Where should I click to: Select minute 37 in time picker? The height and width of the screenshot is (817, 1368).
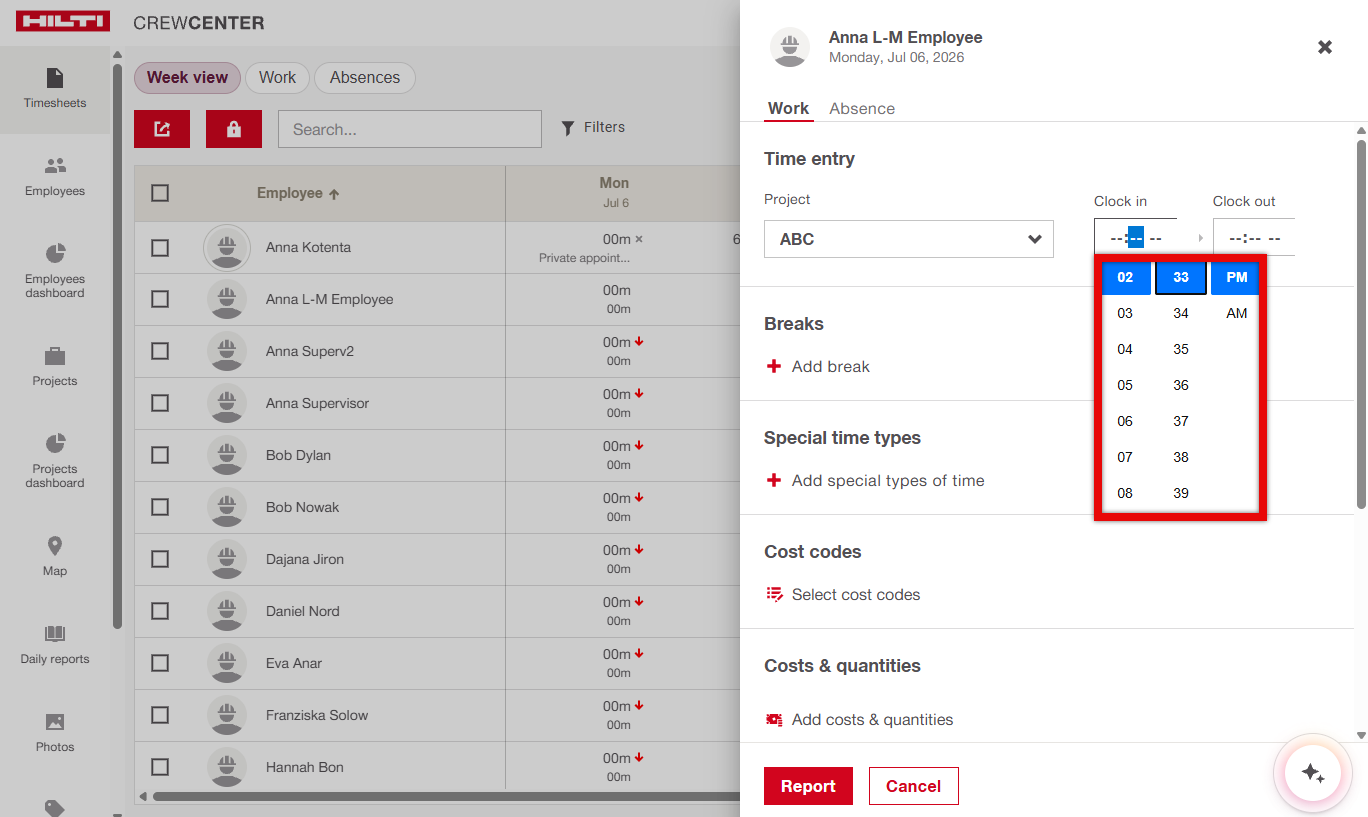point(1181,421)
